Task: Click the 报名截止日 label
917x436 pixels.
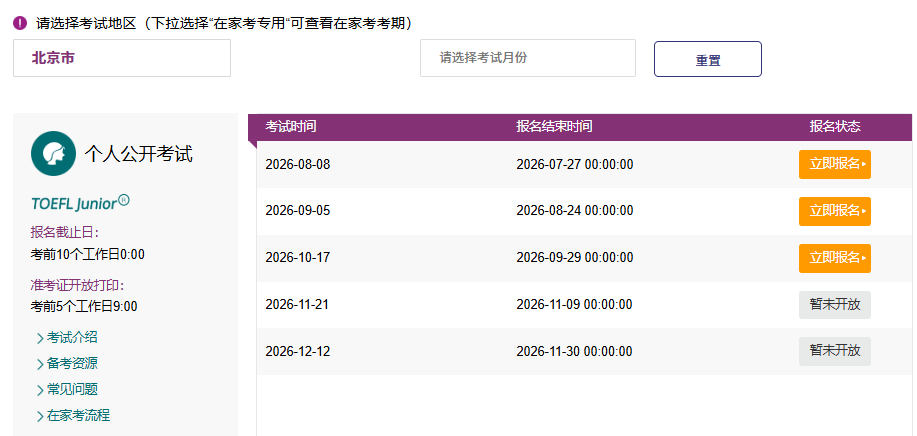Action: [66, 232]
